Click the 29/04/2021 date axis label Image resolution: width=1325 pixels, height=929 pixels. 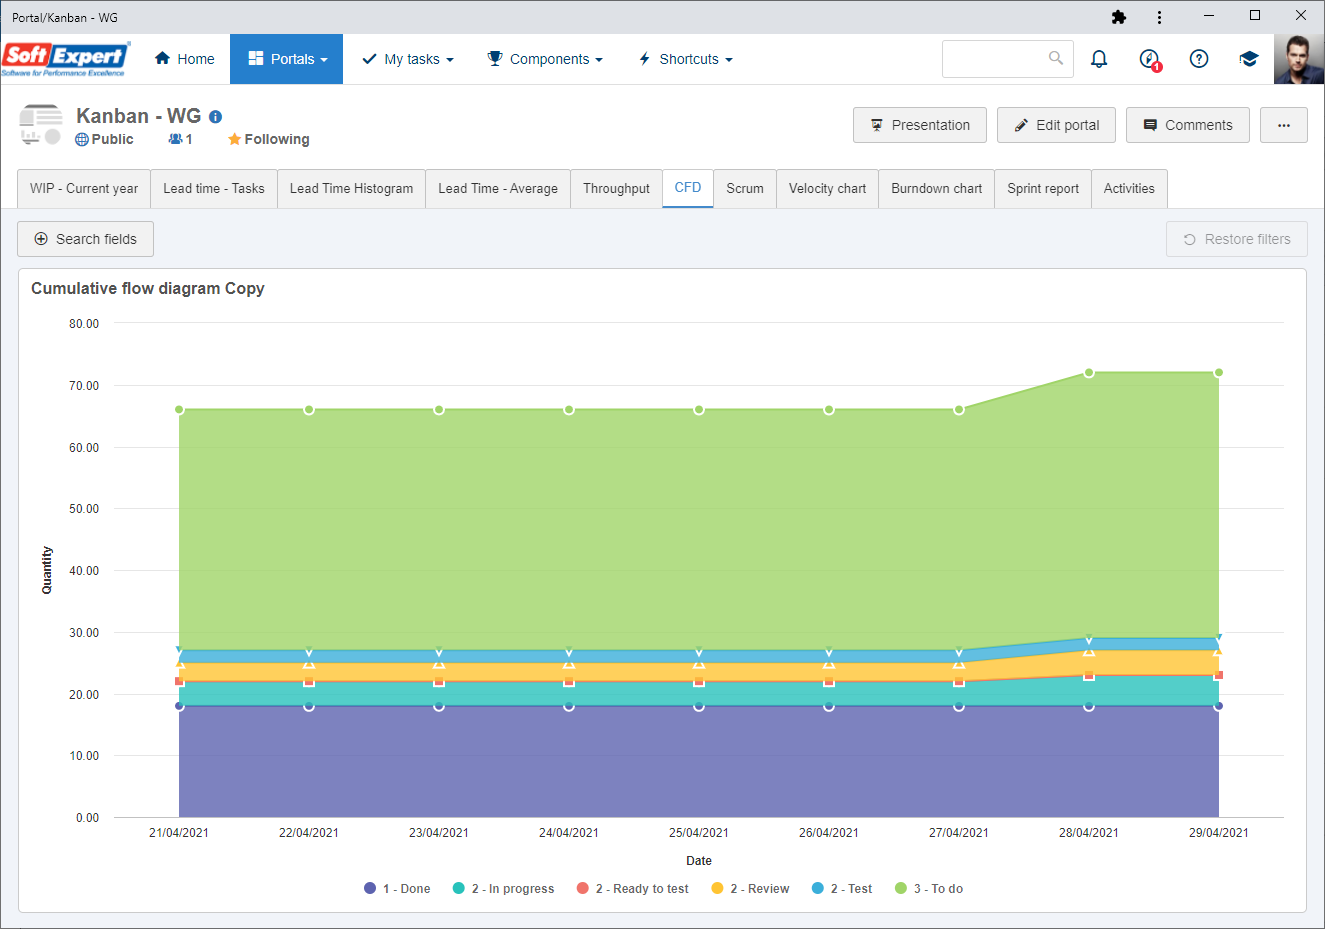pyautogui.click(x=1218, y=832)
